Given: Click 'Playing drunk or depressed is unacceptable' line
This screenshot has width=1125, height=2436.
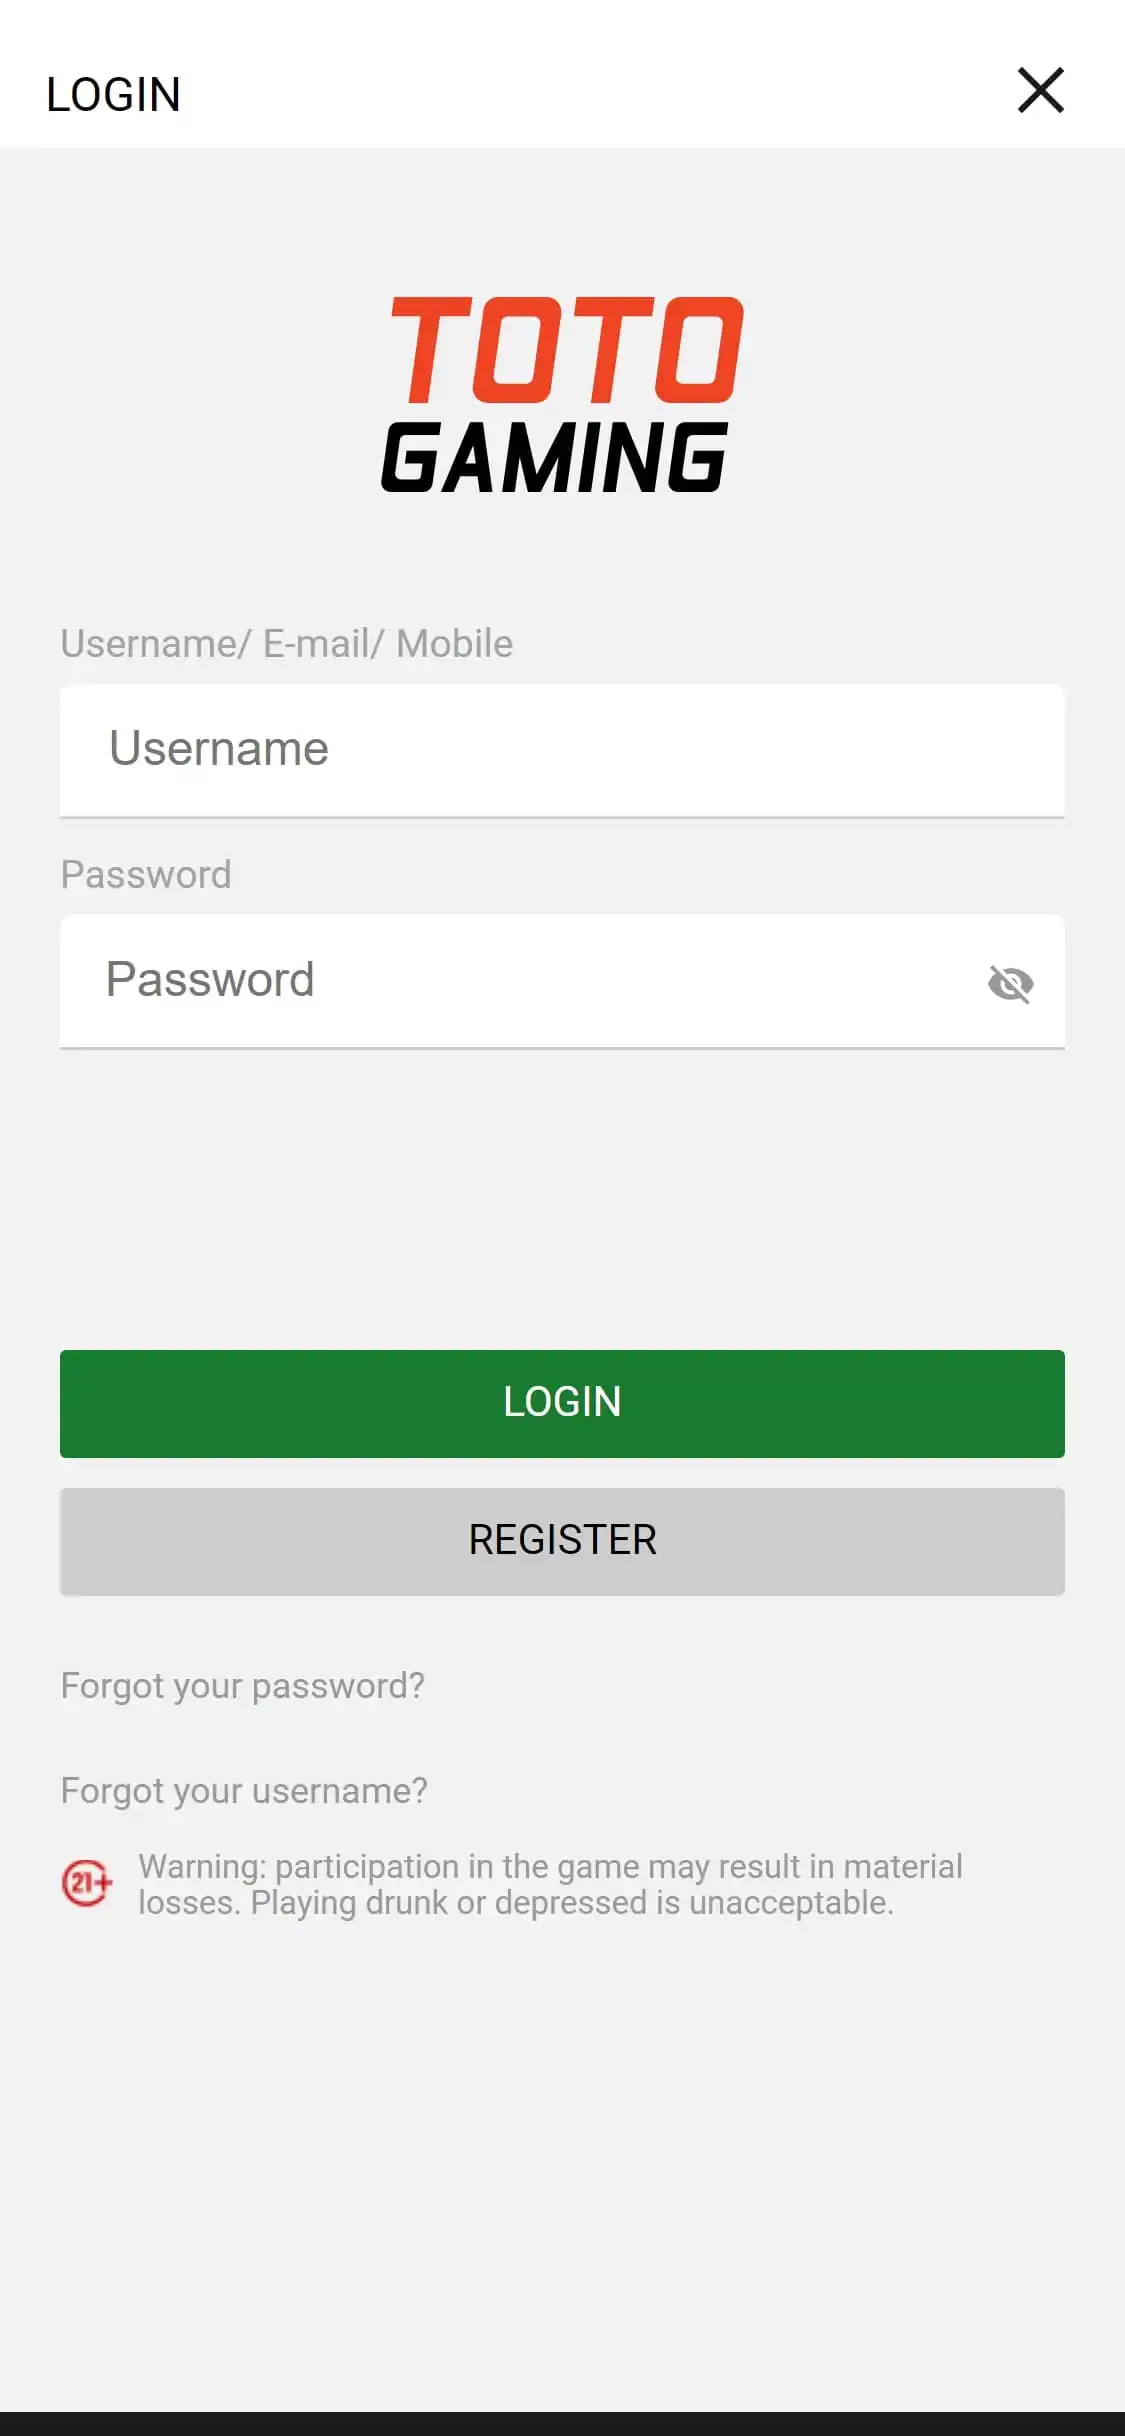Looking at the screenshot, I should point(571,1903).
